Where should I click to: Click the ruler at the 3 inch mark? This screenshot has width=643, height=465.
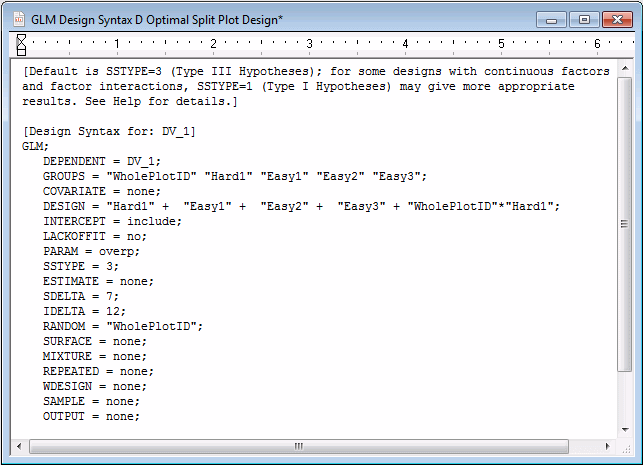pyautogui.click(x=310, y=44)
